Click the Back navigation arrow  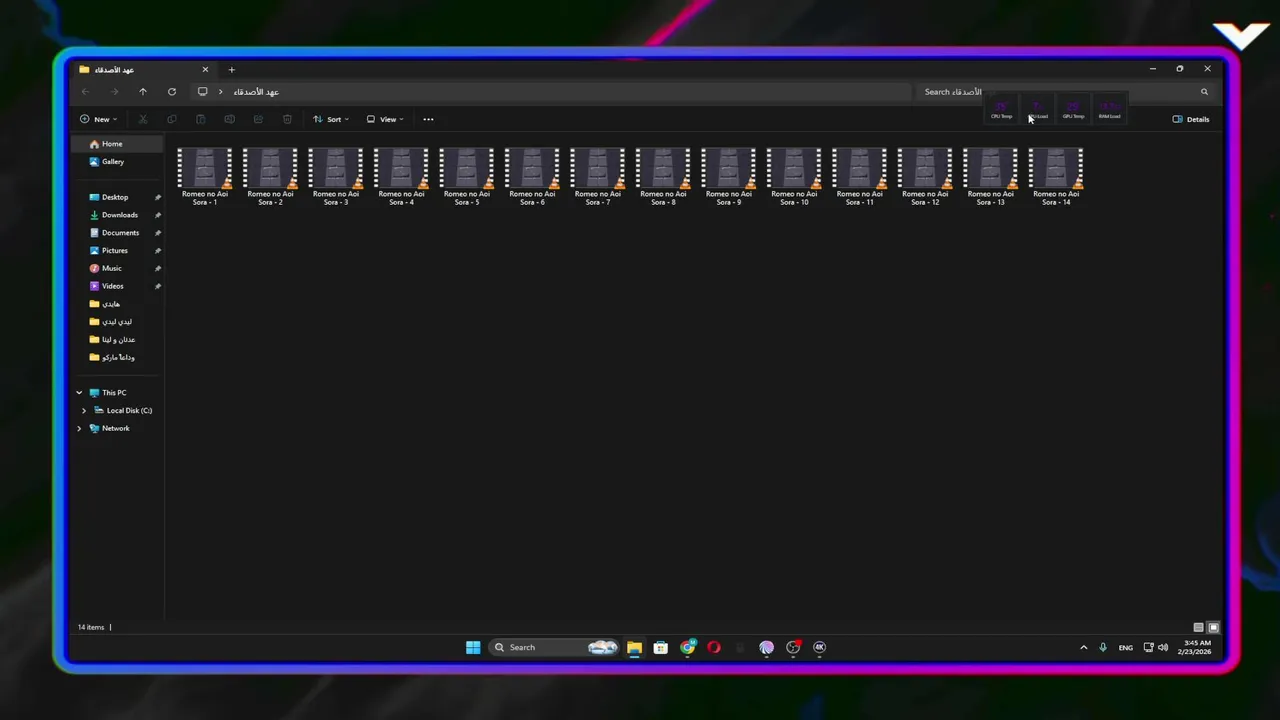tap(85, 91)
